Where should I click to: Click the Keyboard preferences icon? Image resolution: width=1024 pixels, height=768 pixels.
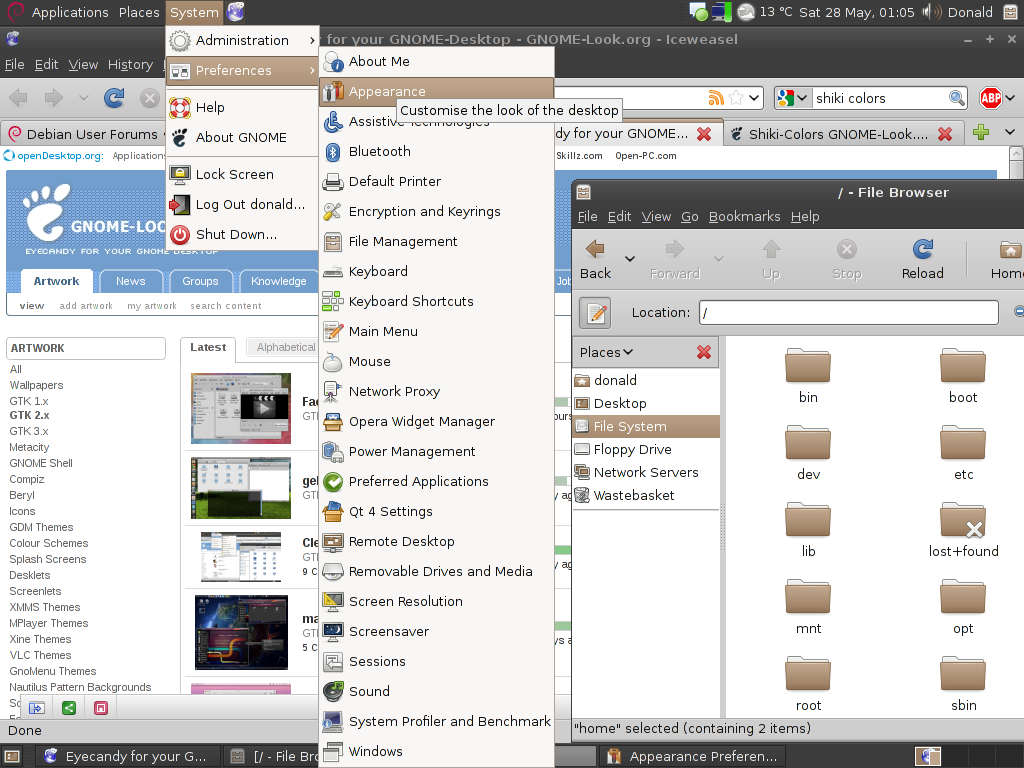click(x=333, y=272)
